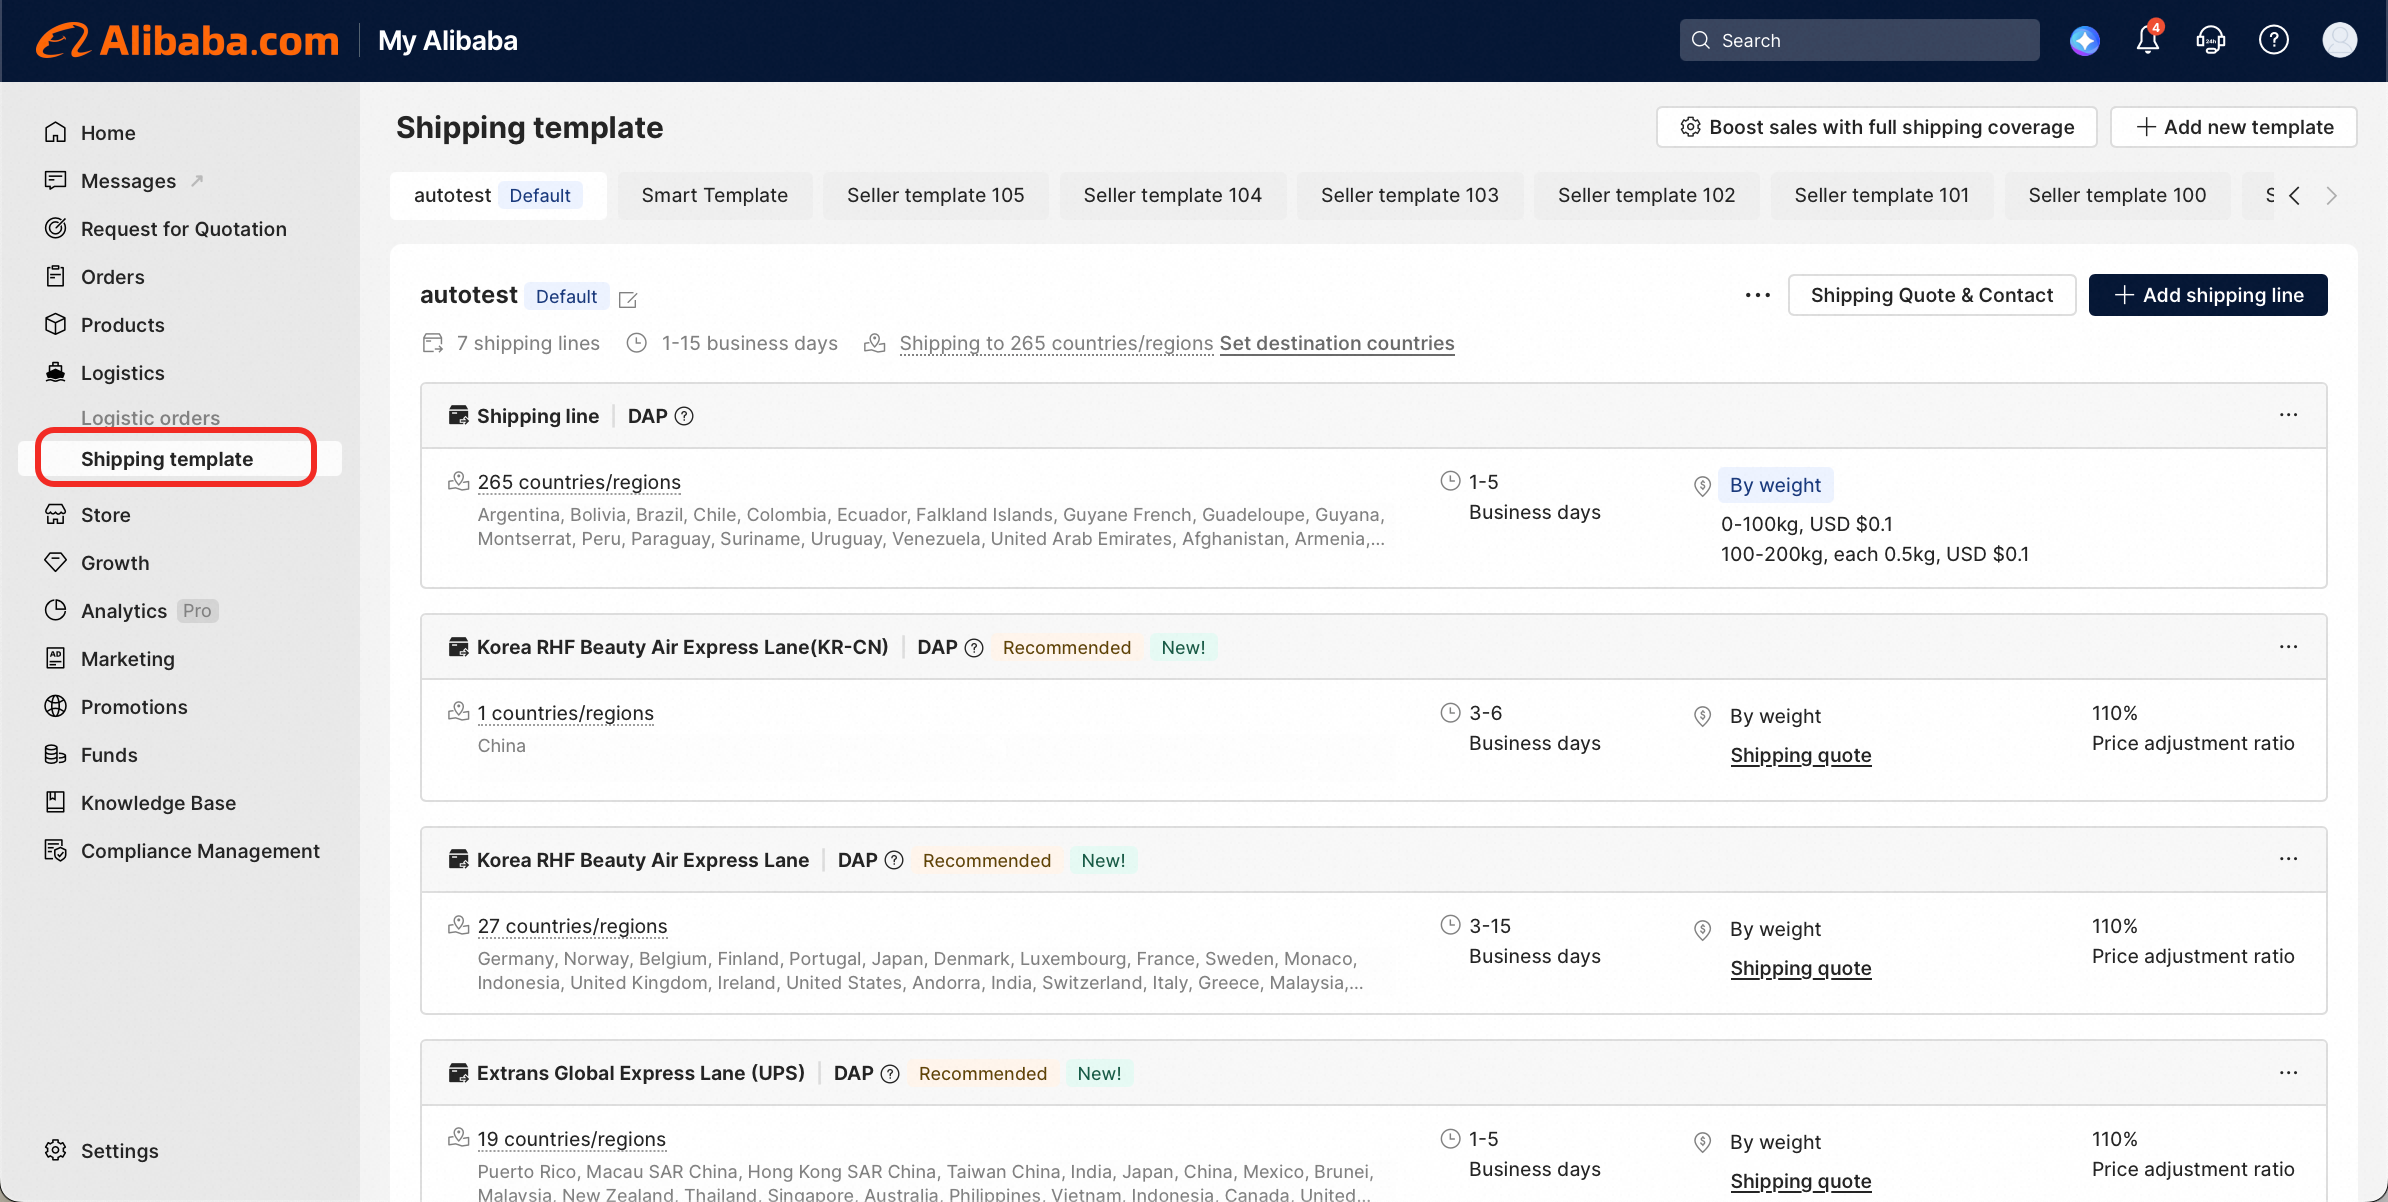Viewport: 2388px width, 1202px height.
Task: Open Marketing in sidebar
Action: (128, 659)
